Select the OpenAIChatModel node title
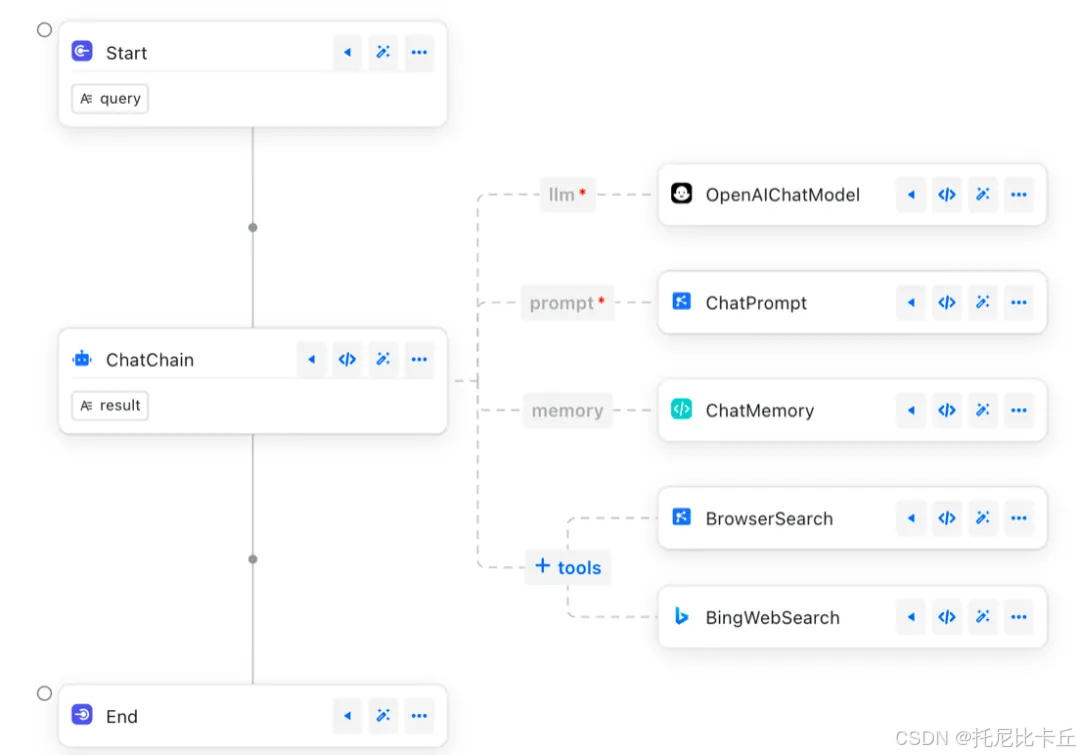The image size is (1080, 755). pyautogui.click(x=782, y=195)
